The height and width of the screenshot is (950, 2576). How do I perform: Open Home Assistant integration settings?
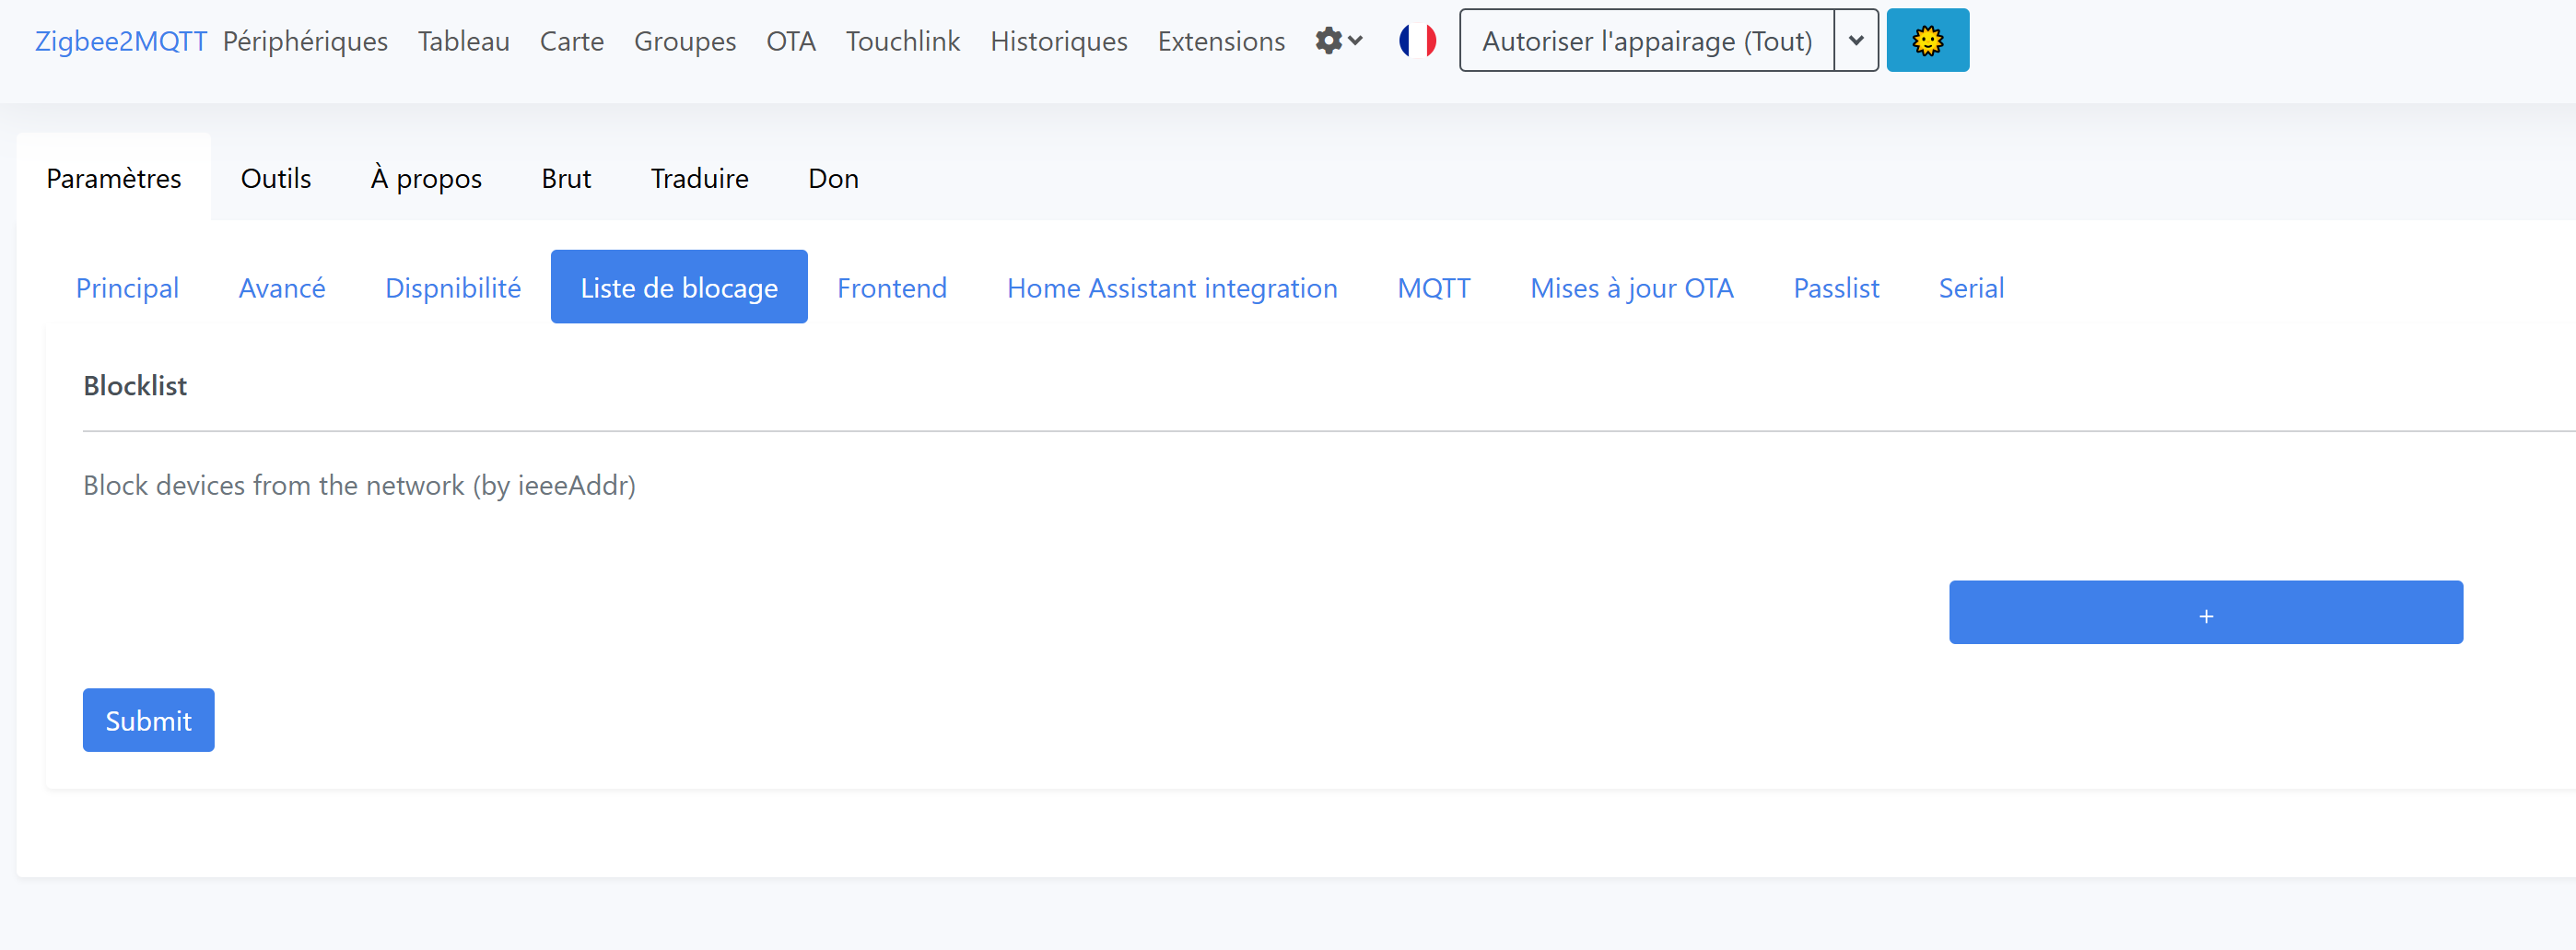1172,287
